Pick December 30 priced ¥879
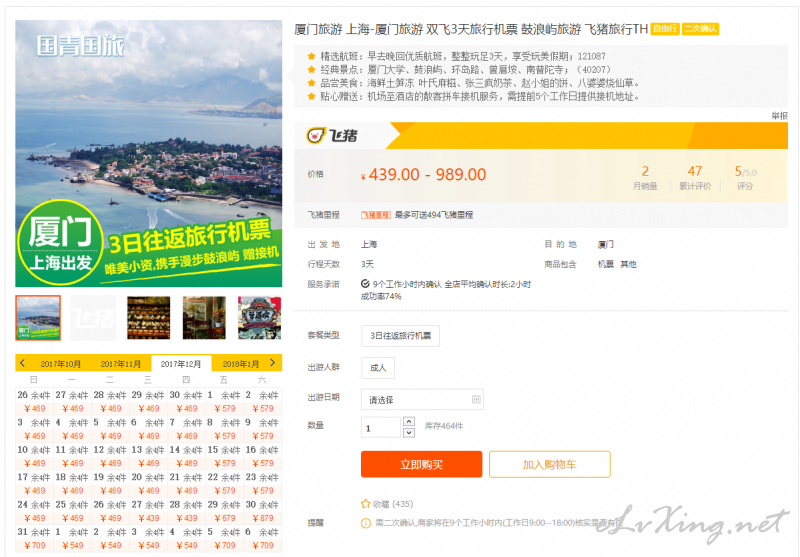The width and height of the screenshot is (800, 557). point(263,511)
